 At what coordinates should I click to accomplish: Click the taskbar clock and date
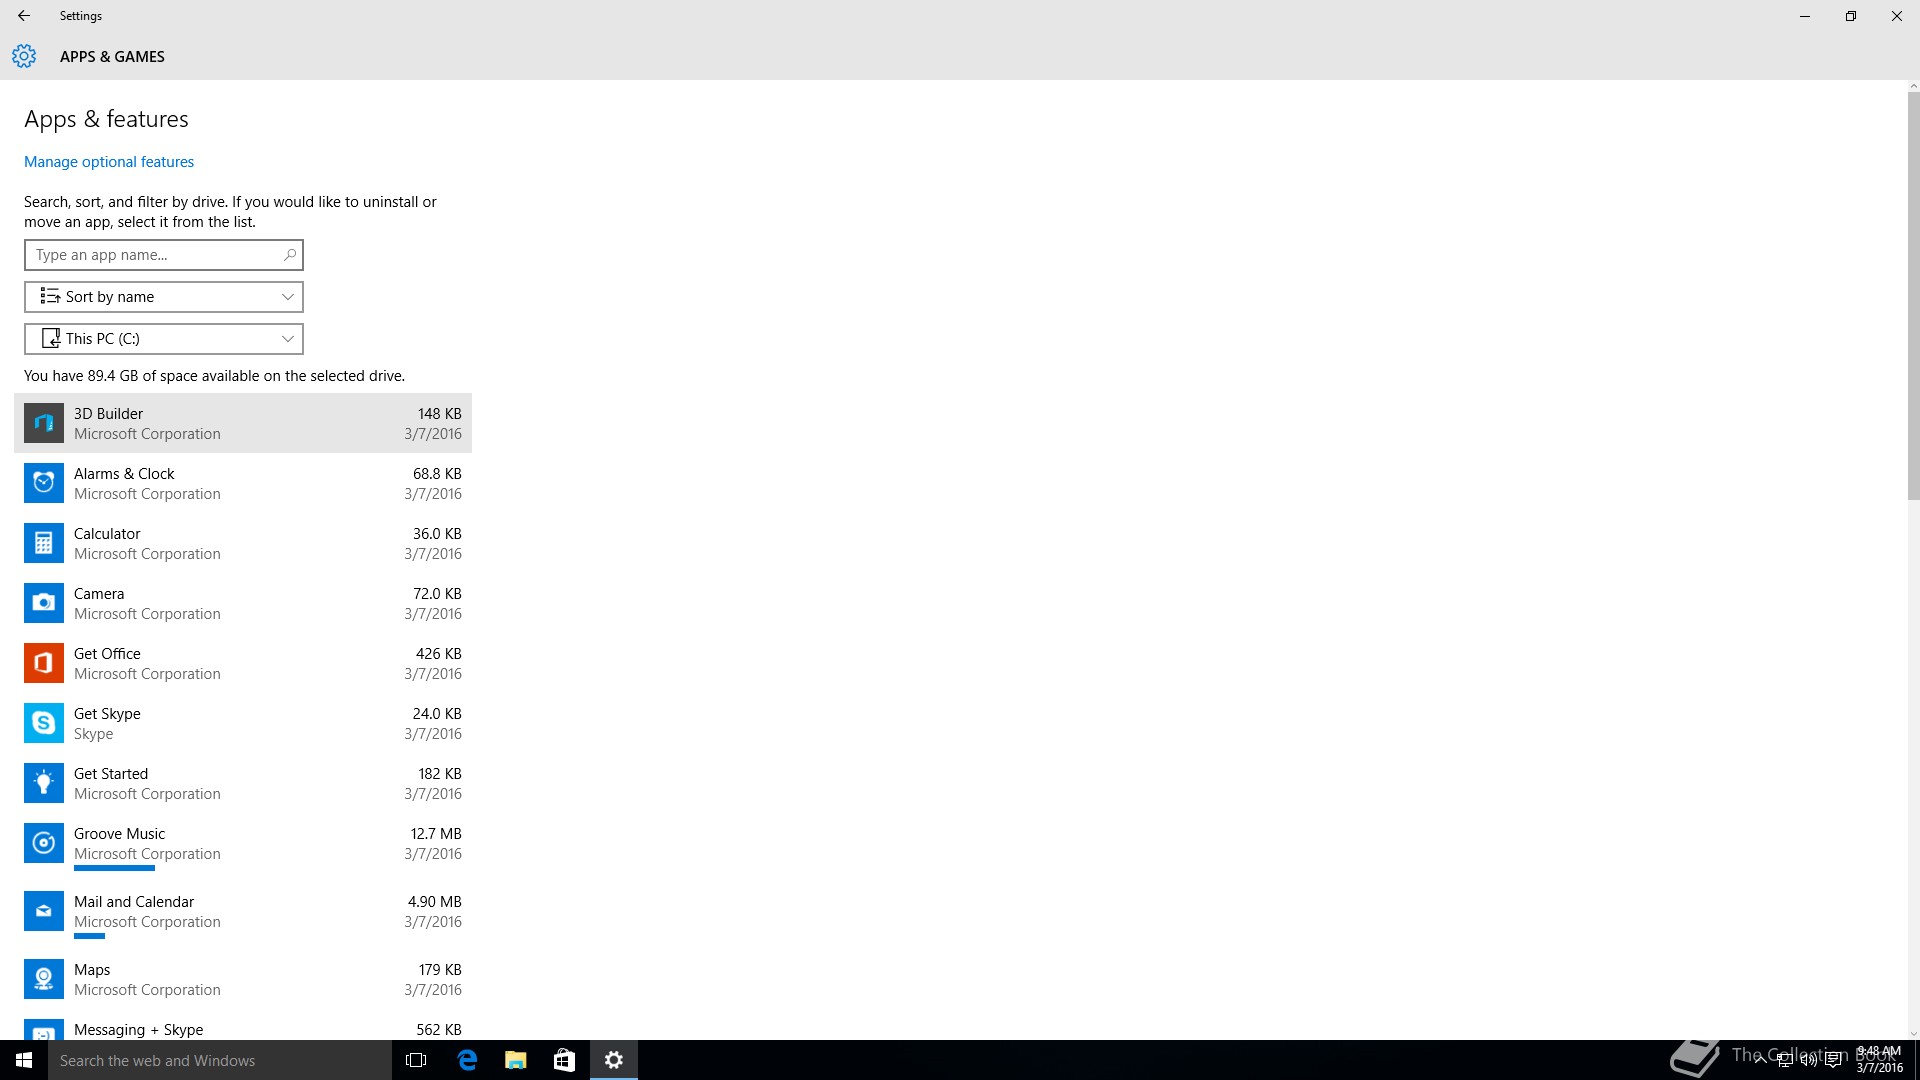tap(1879, 1060)
